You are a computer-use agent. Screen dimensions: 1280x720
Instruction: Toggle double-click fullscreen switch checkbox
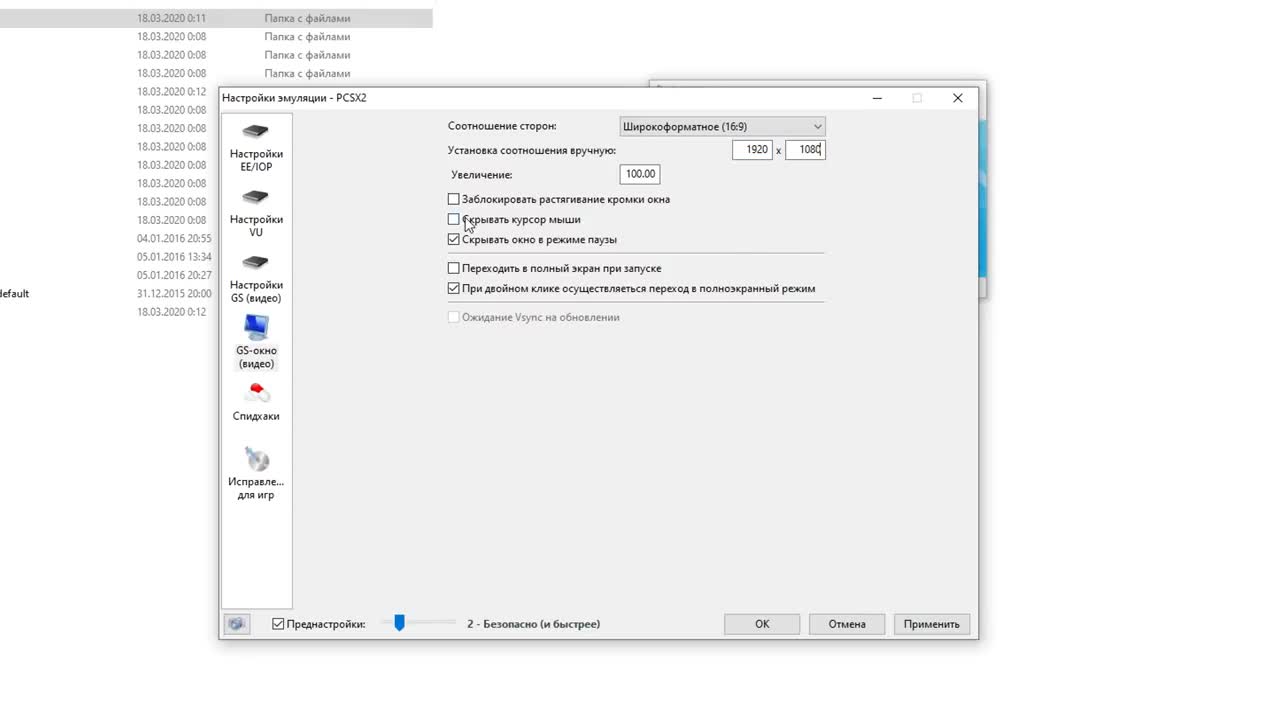click(454, 288)
